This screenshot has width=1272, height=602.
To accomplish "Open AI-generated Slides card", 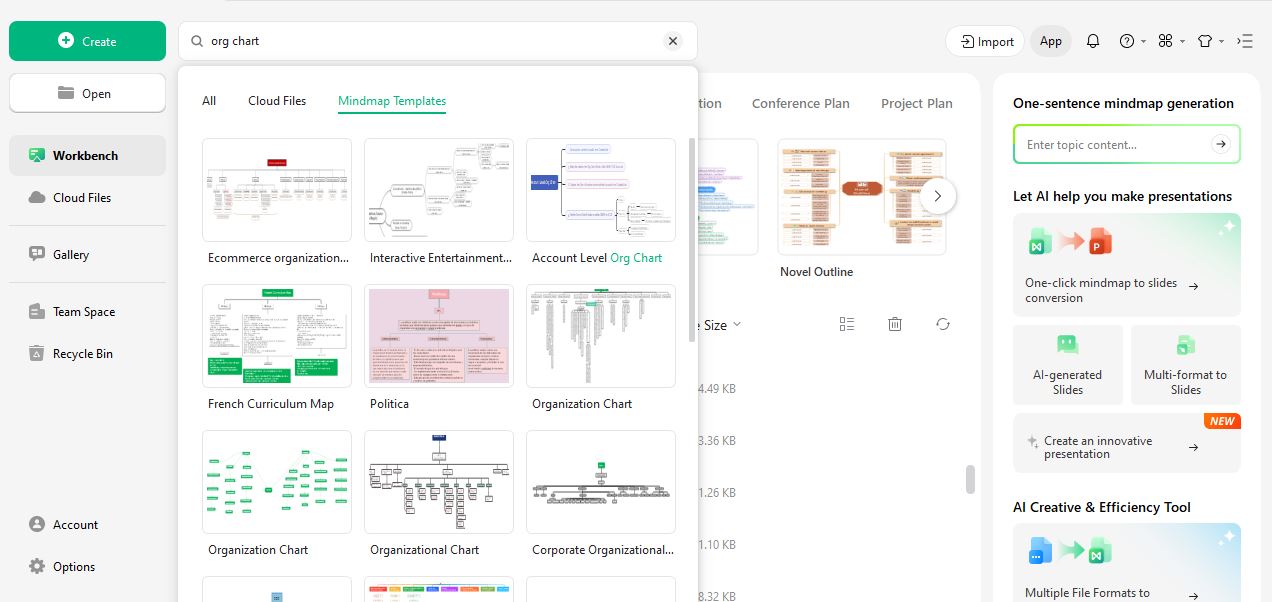I will pyautogui.click(x=1068, y=364).
